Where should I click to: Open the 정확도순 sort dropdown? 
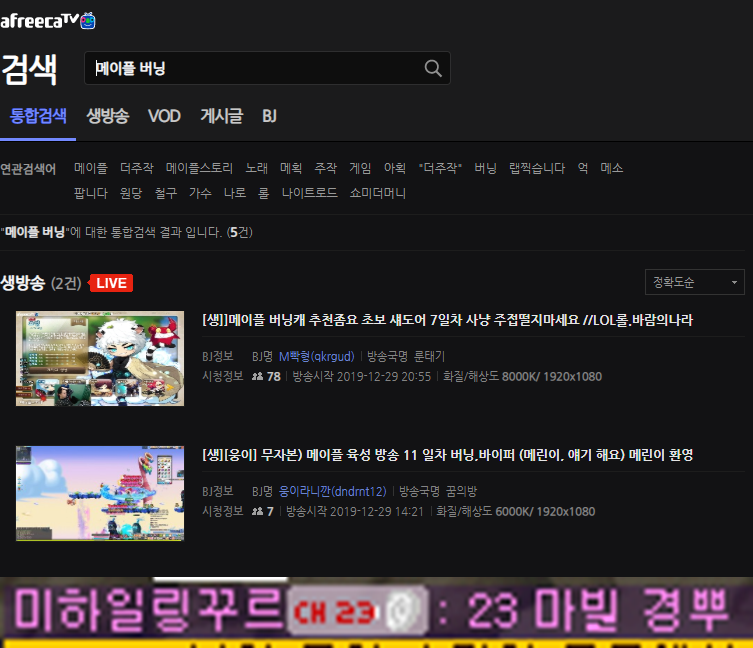694,282
